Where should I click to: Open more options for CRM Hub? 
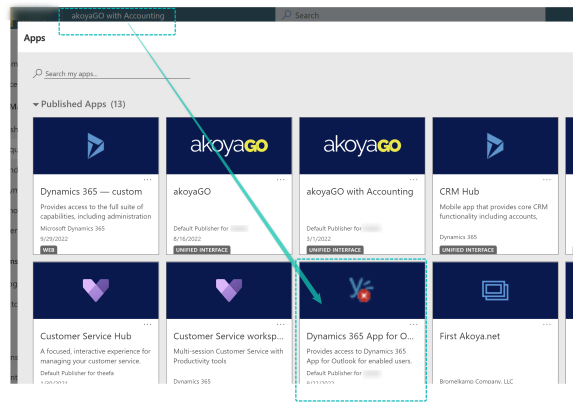pos(547,179)
